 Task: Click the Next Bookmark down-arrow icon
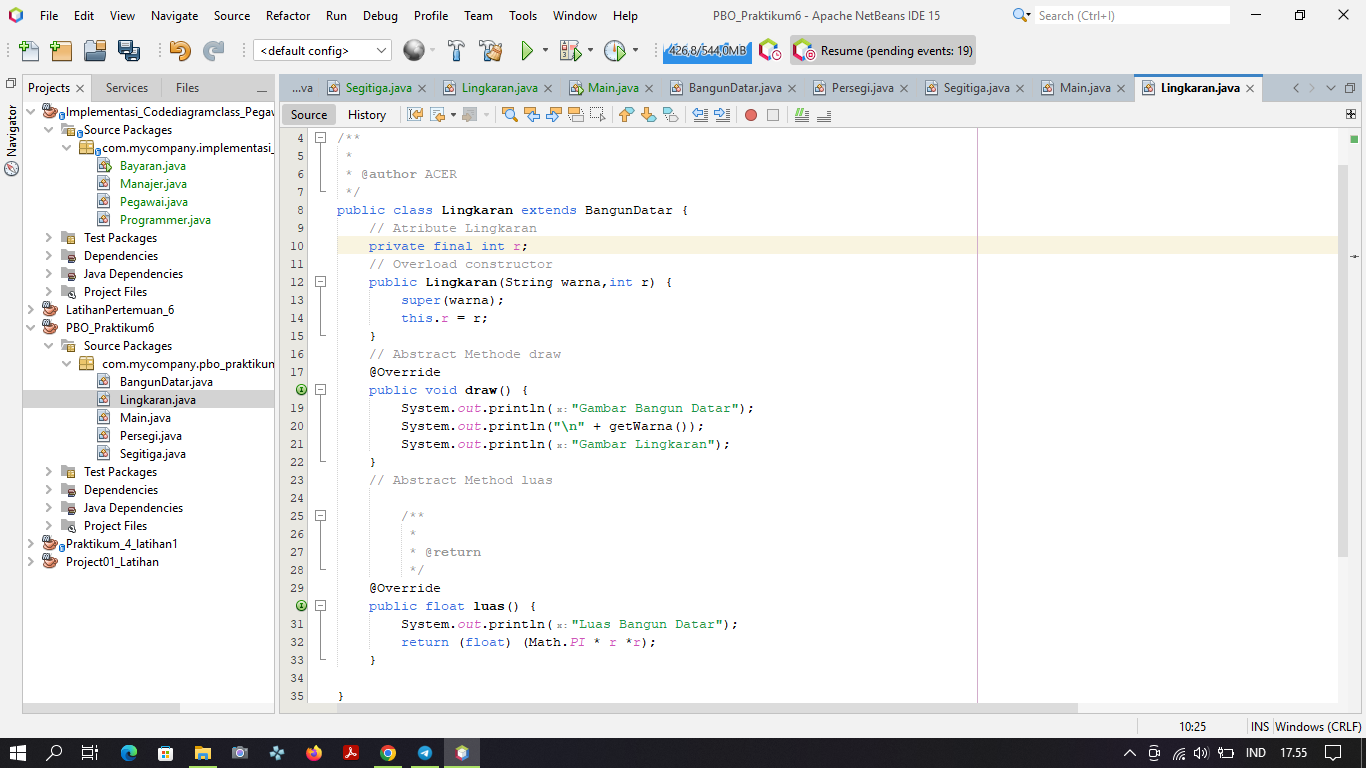tap(648, 115)
